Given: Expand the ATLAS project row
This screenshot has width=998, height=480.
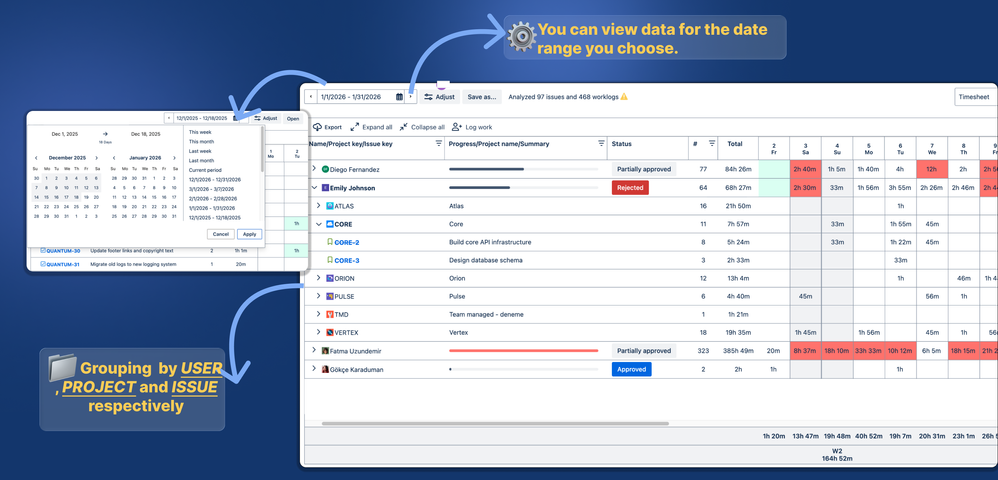Looking at the screenshot, I should [x=319, y=206].
